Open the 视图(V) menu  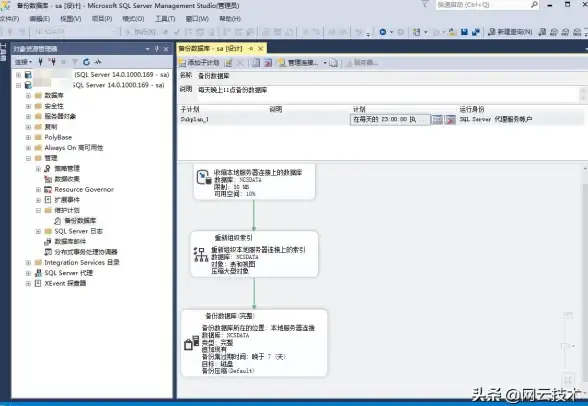click(x=70, y=19)
